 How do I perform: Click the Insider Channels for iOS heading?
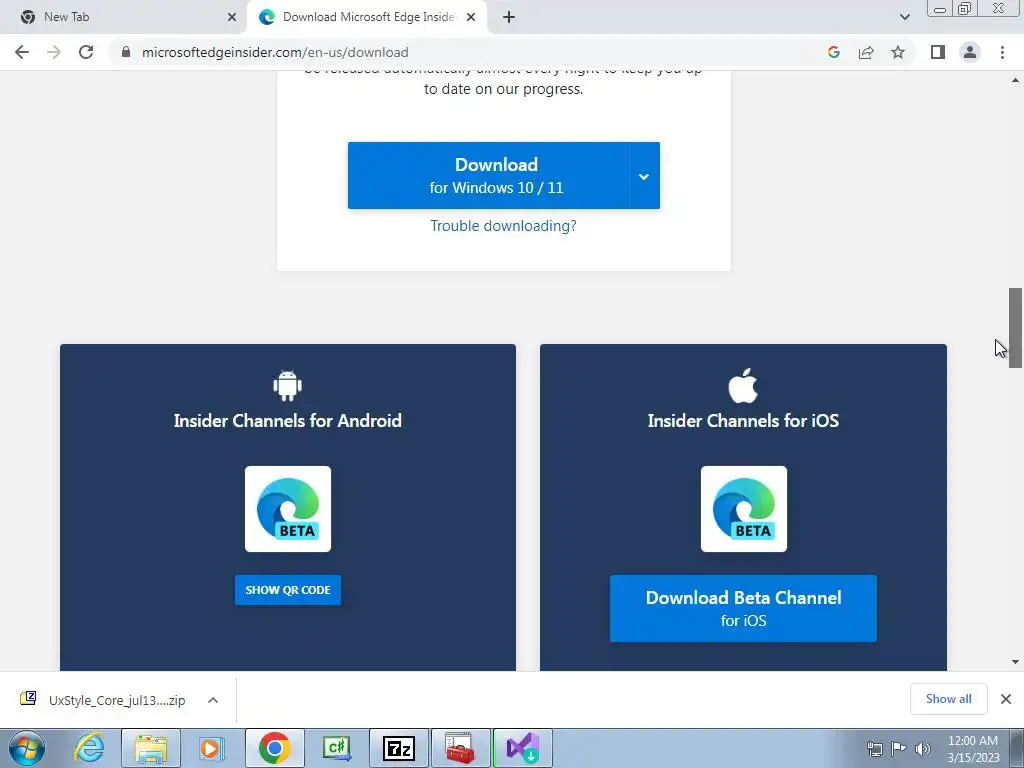[x=743, y=421]
